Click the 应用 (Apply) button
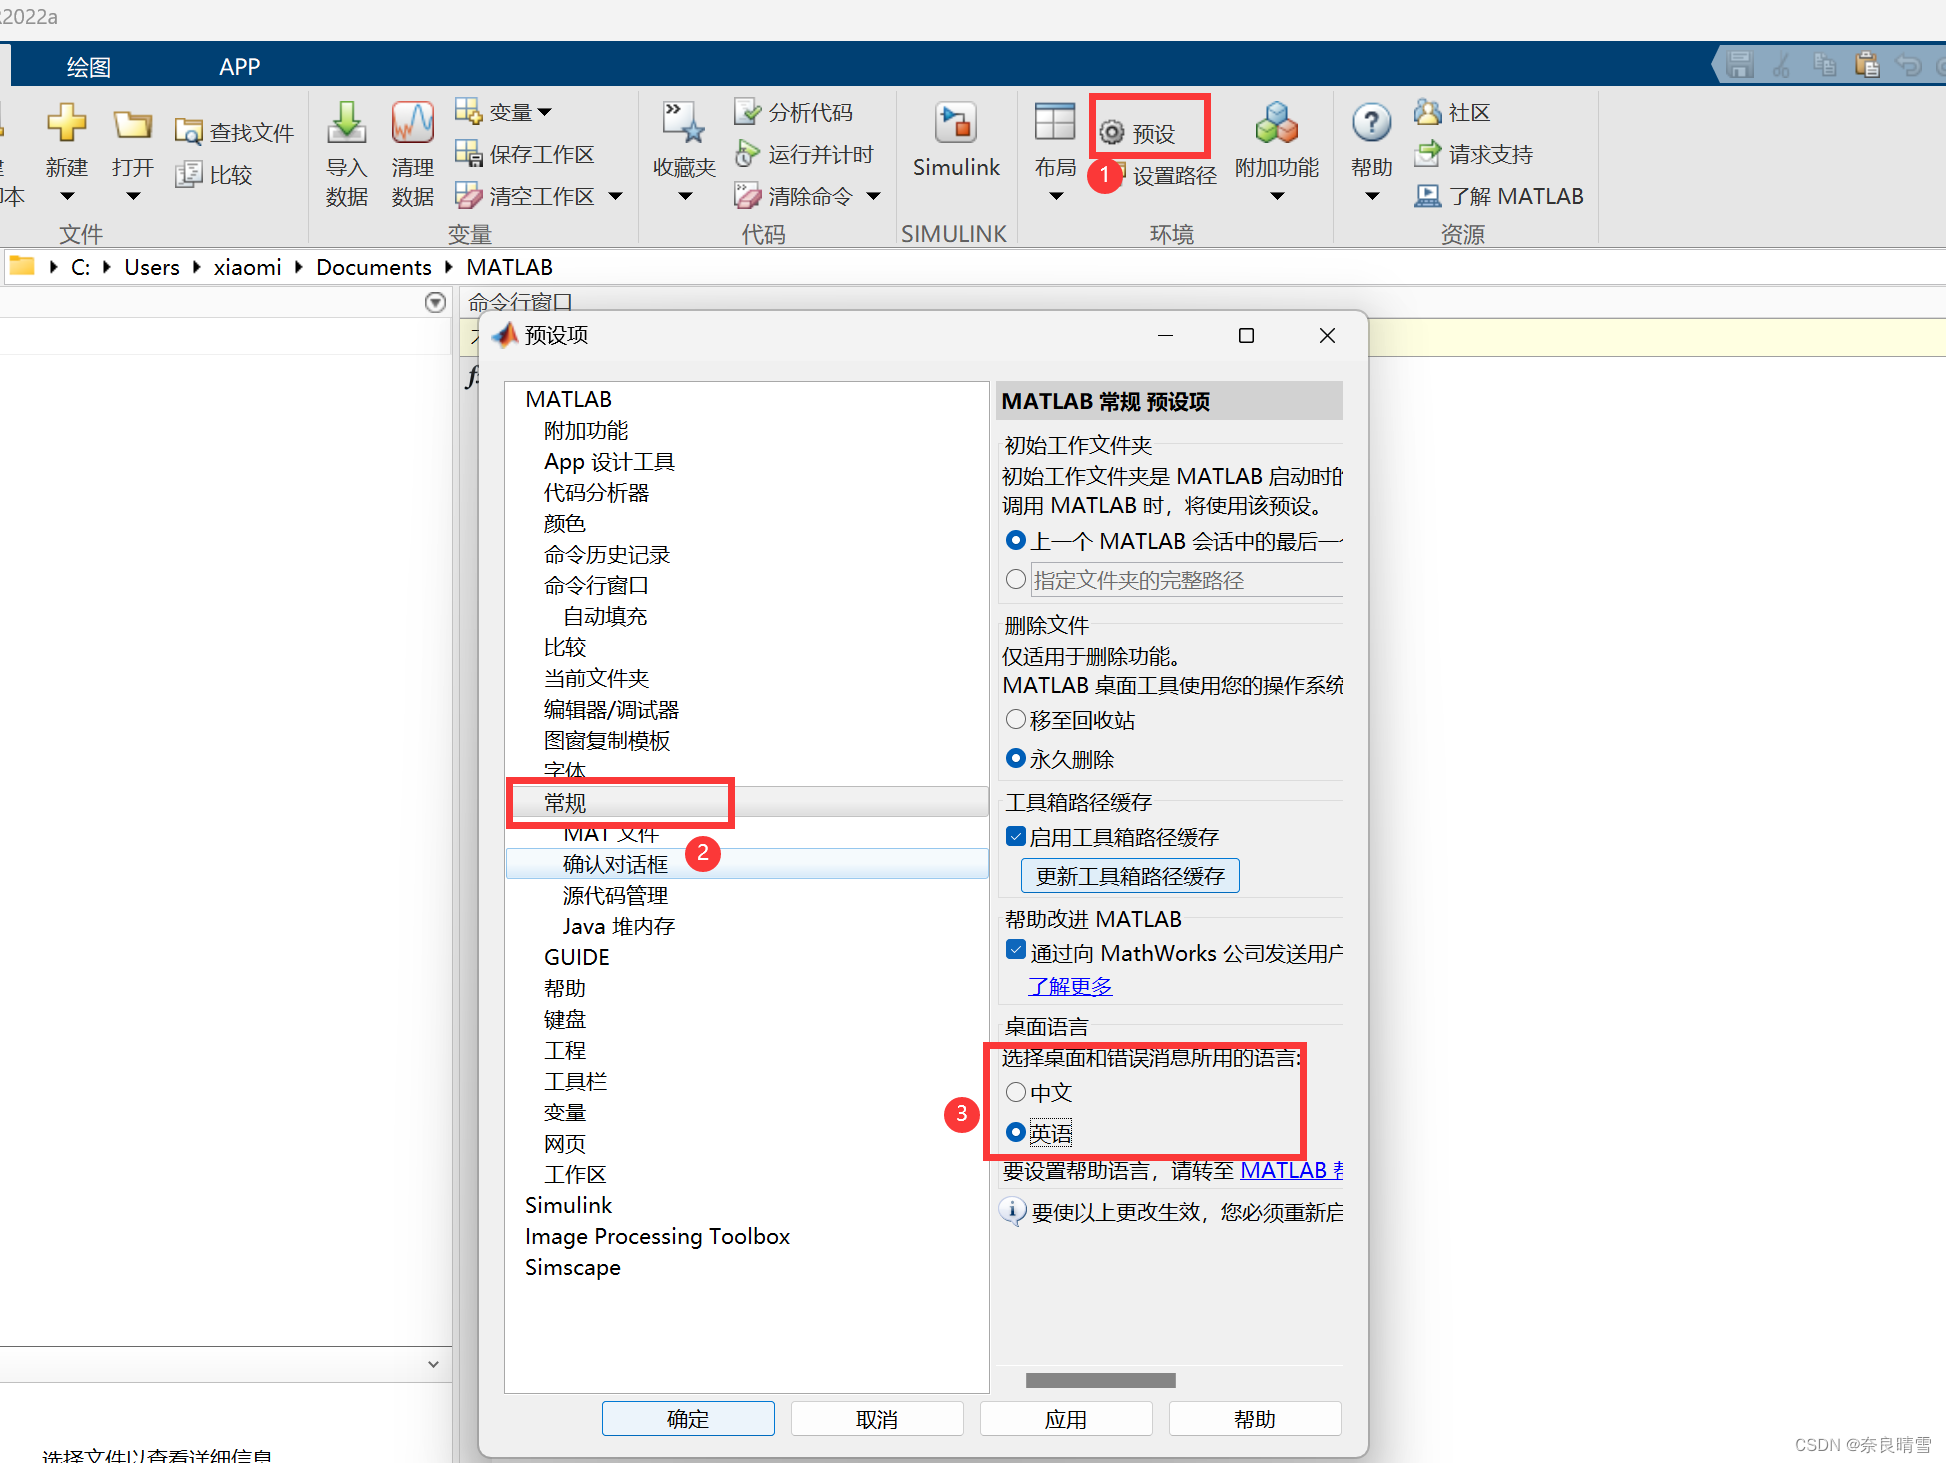The image size is (1946, 1463). (1065, 1418)
